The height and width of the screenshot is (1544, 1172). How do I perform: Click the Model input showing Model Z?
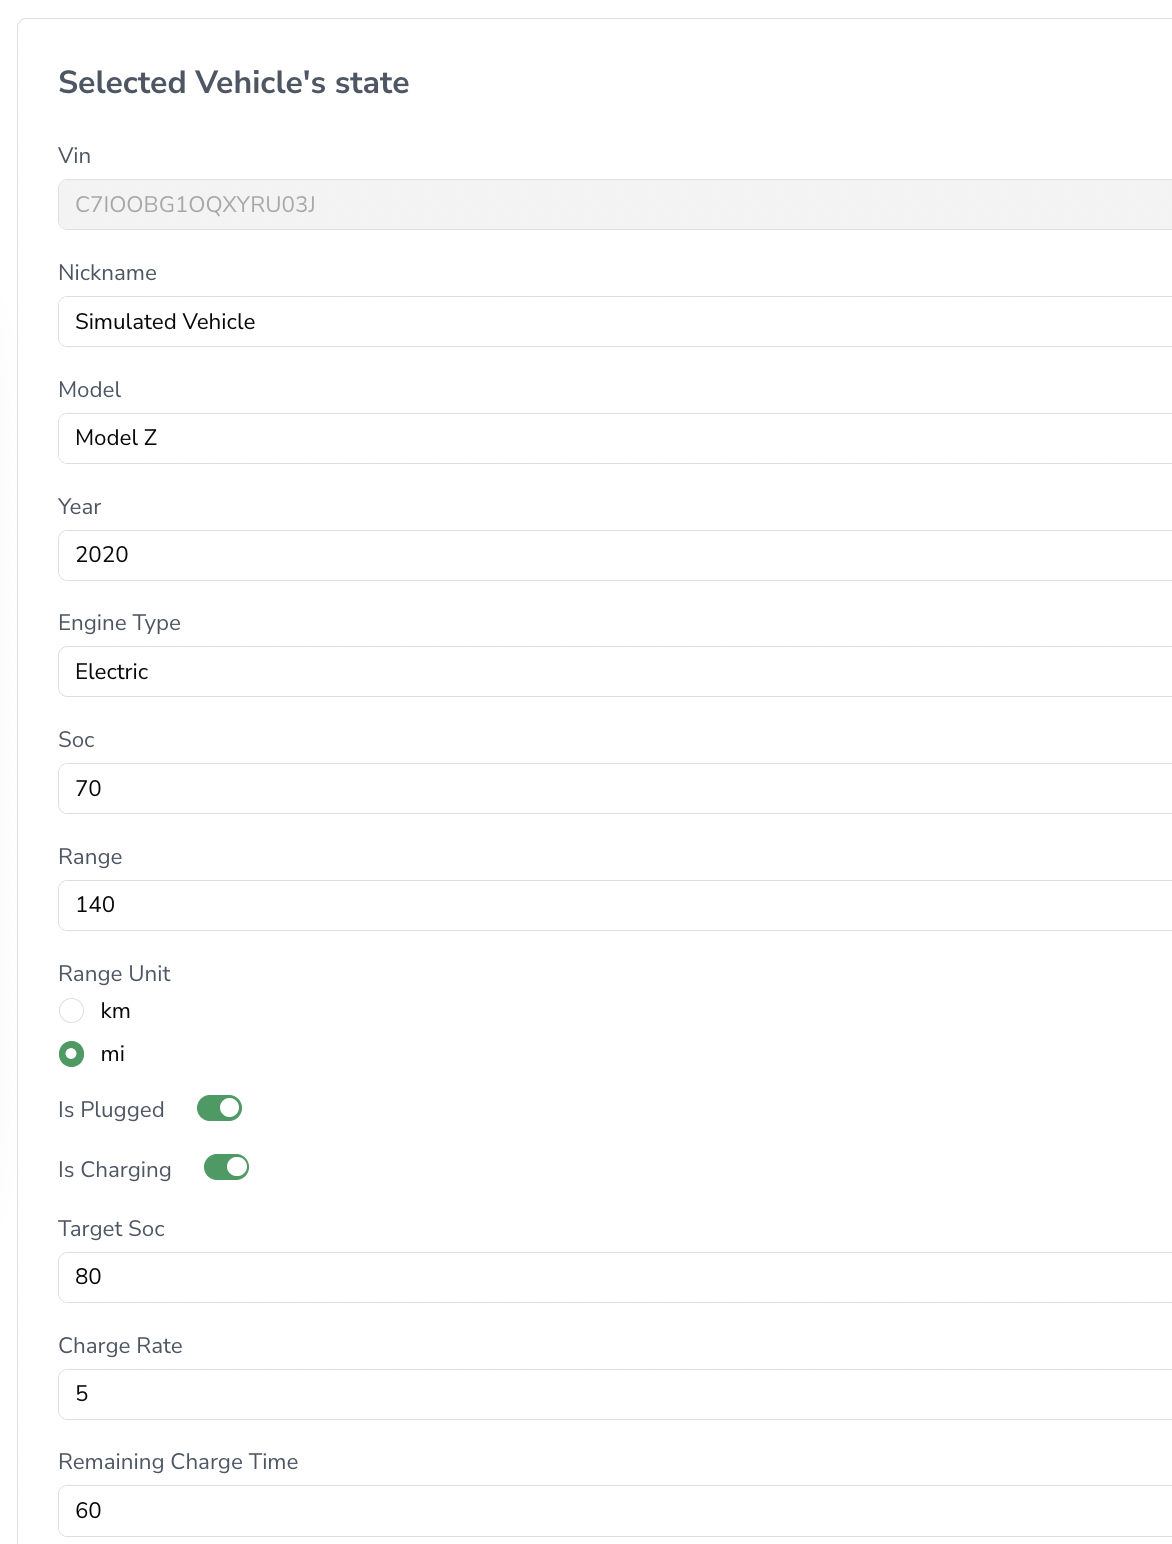615,438
